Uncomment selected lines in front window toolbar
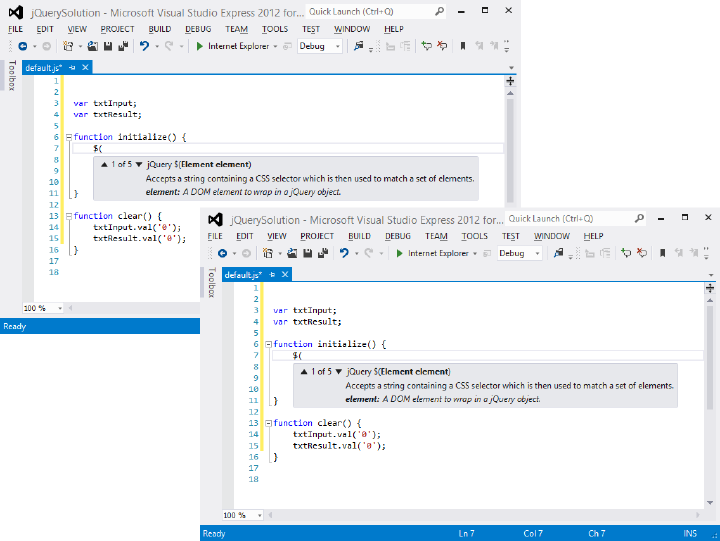This screenshot has height=541, width=720. click(x=641, y=253)
